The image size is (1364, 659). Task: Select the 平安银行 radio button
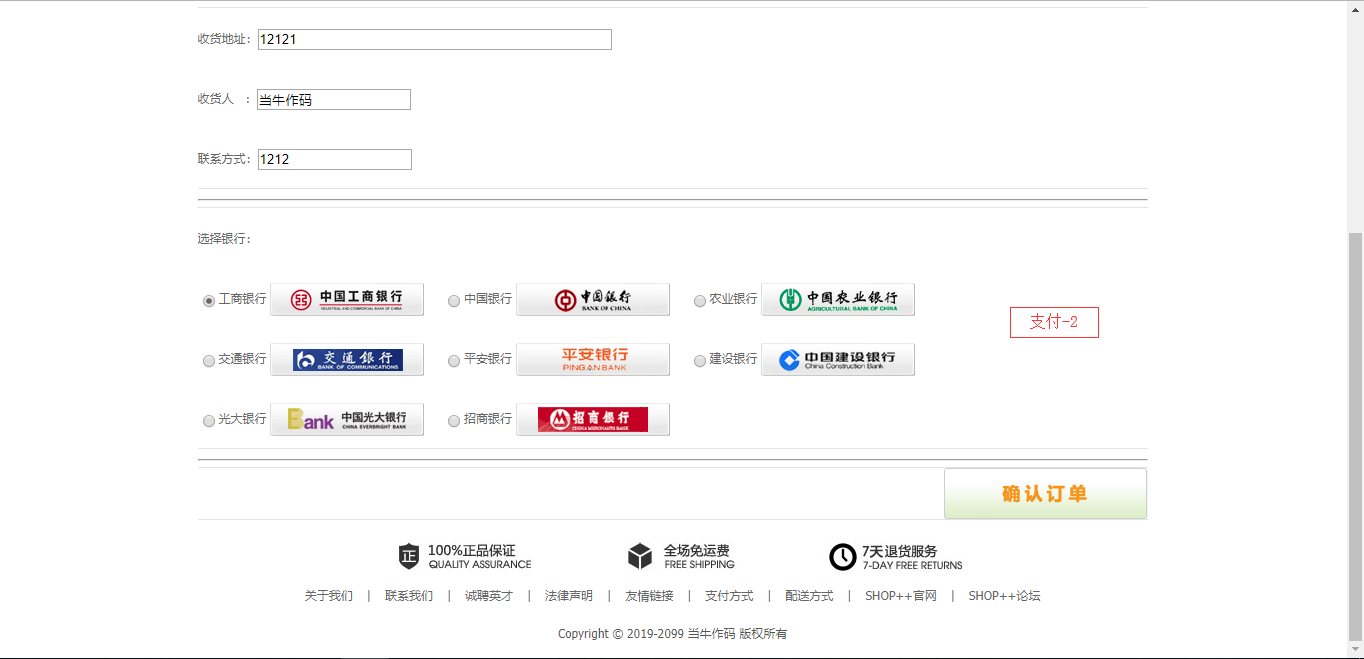tap(454, 361)
